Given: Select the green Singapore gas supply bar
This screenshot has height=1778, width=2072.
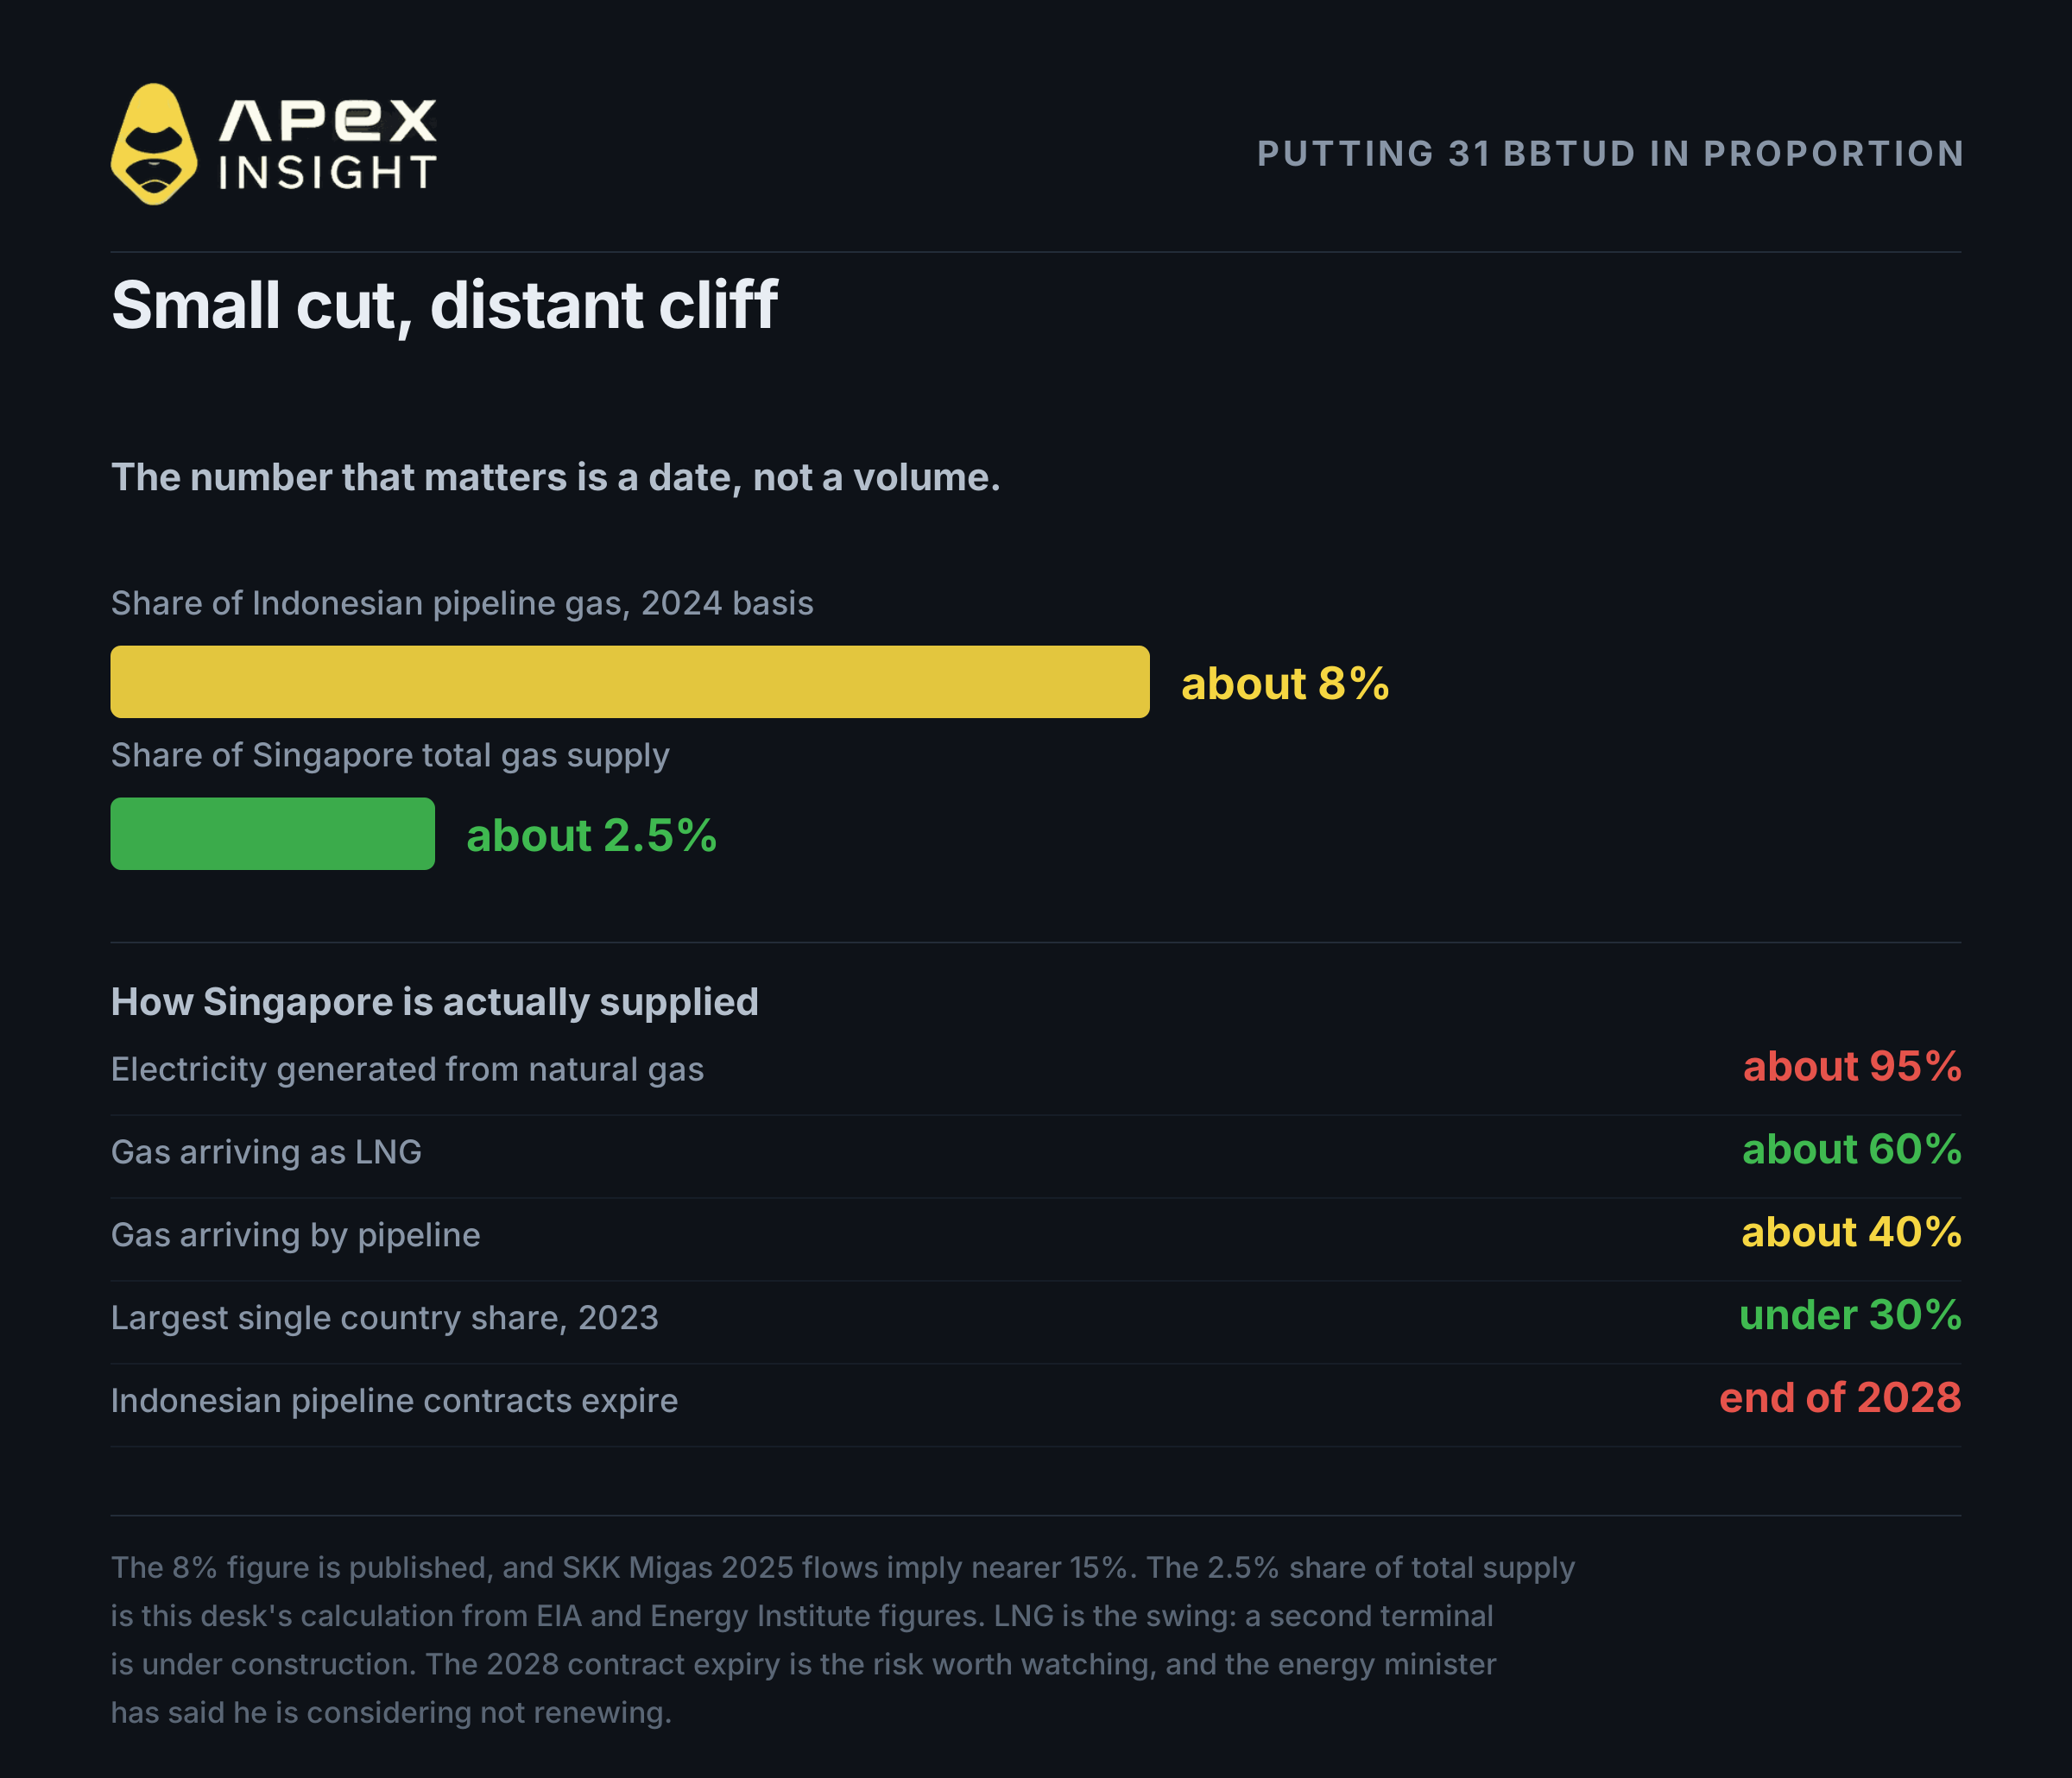Looking at the screenshot, I should click(272, 834).
